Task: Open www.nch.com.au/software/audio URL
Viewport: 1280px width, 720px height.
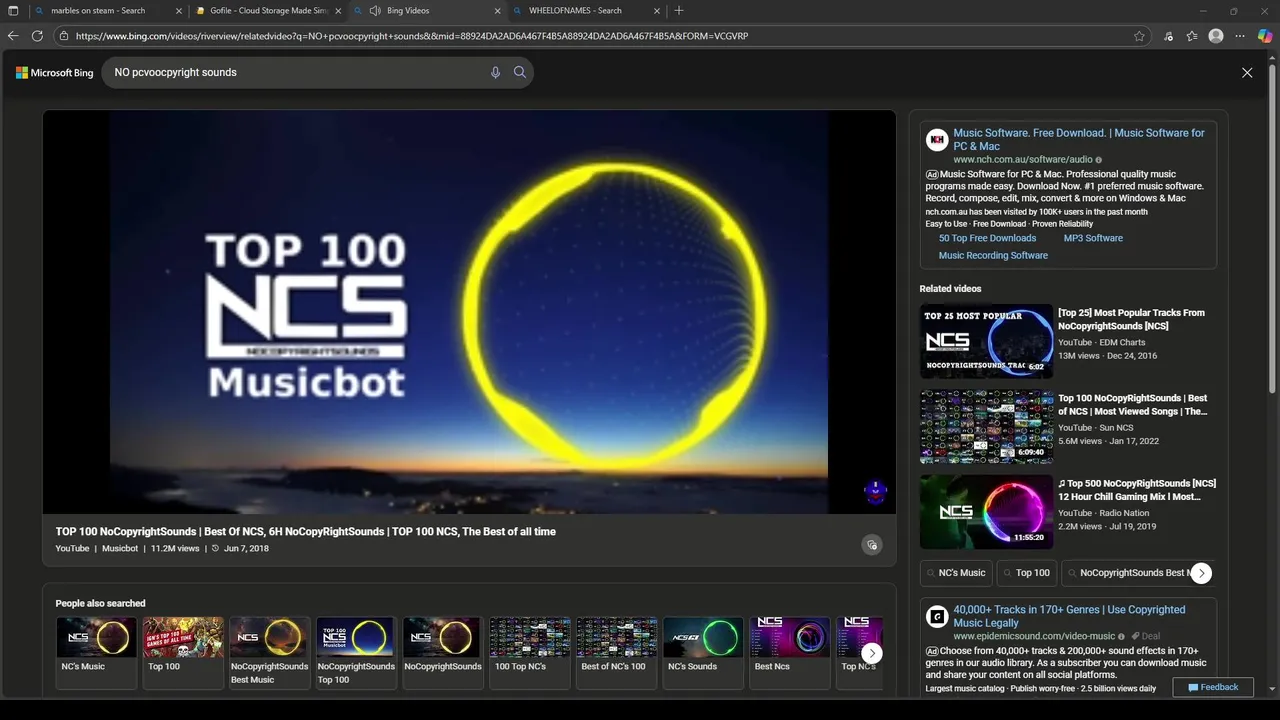Action: click(x=1023, y=160)
